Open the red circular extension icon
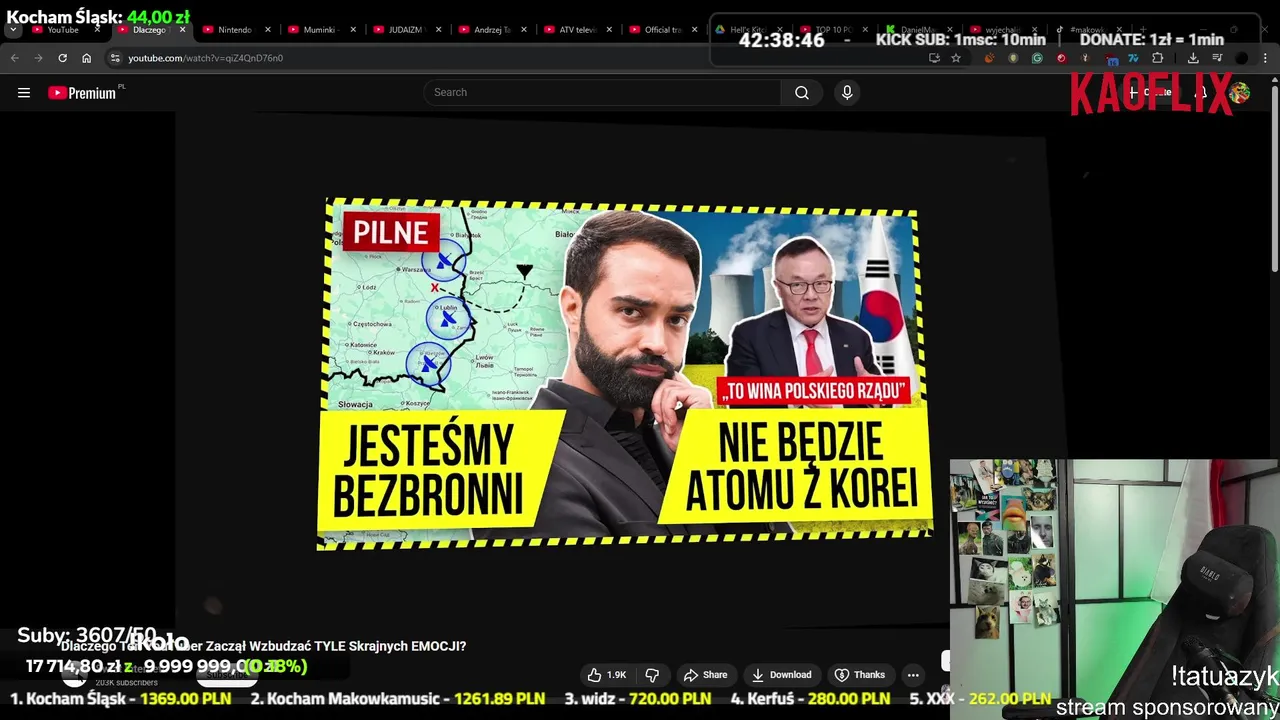 coord(1061,58)
